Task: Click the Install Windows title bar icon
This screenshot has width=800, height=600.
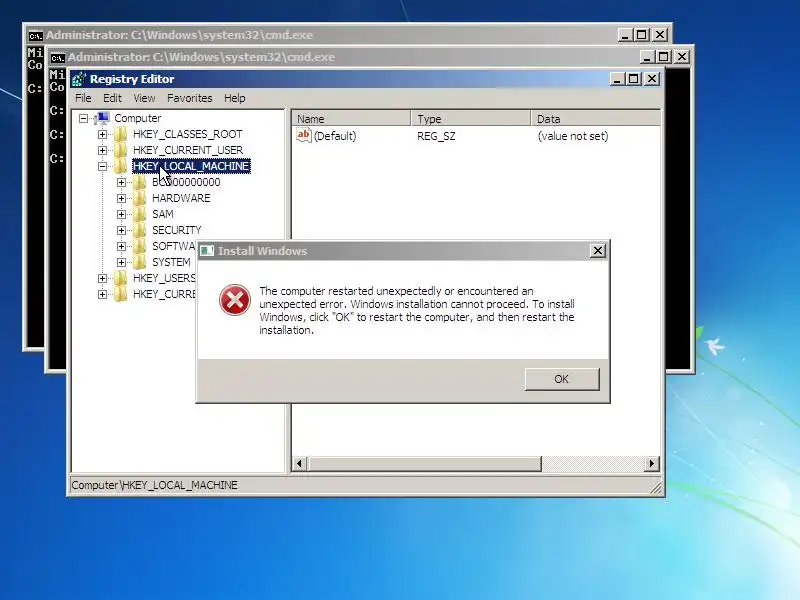Action: pos(207,251)
